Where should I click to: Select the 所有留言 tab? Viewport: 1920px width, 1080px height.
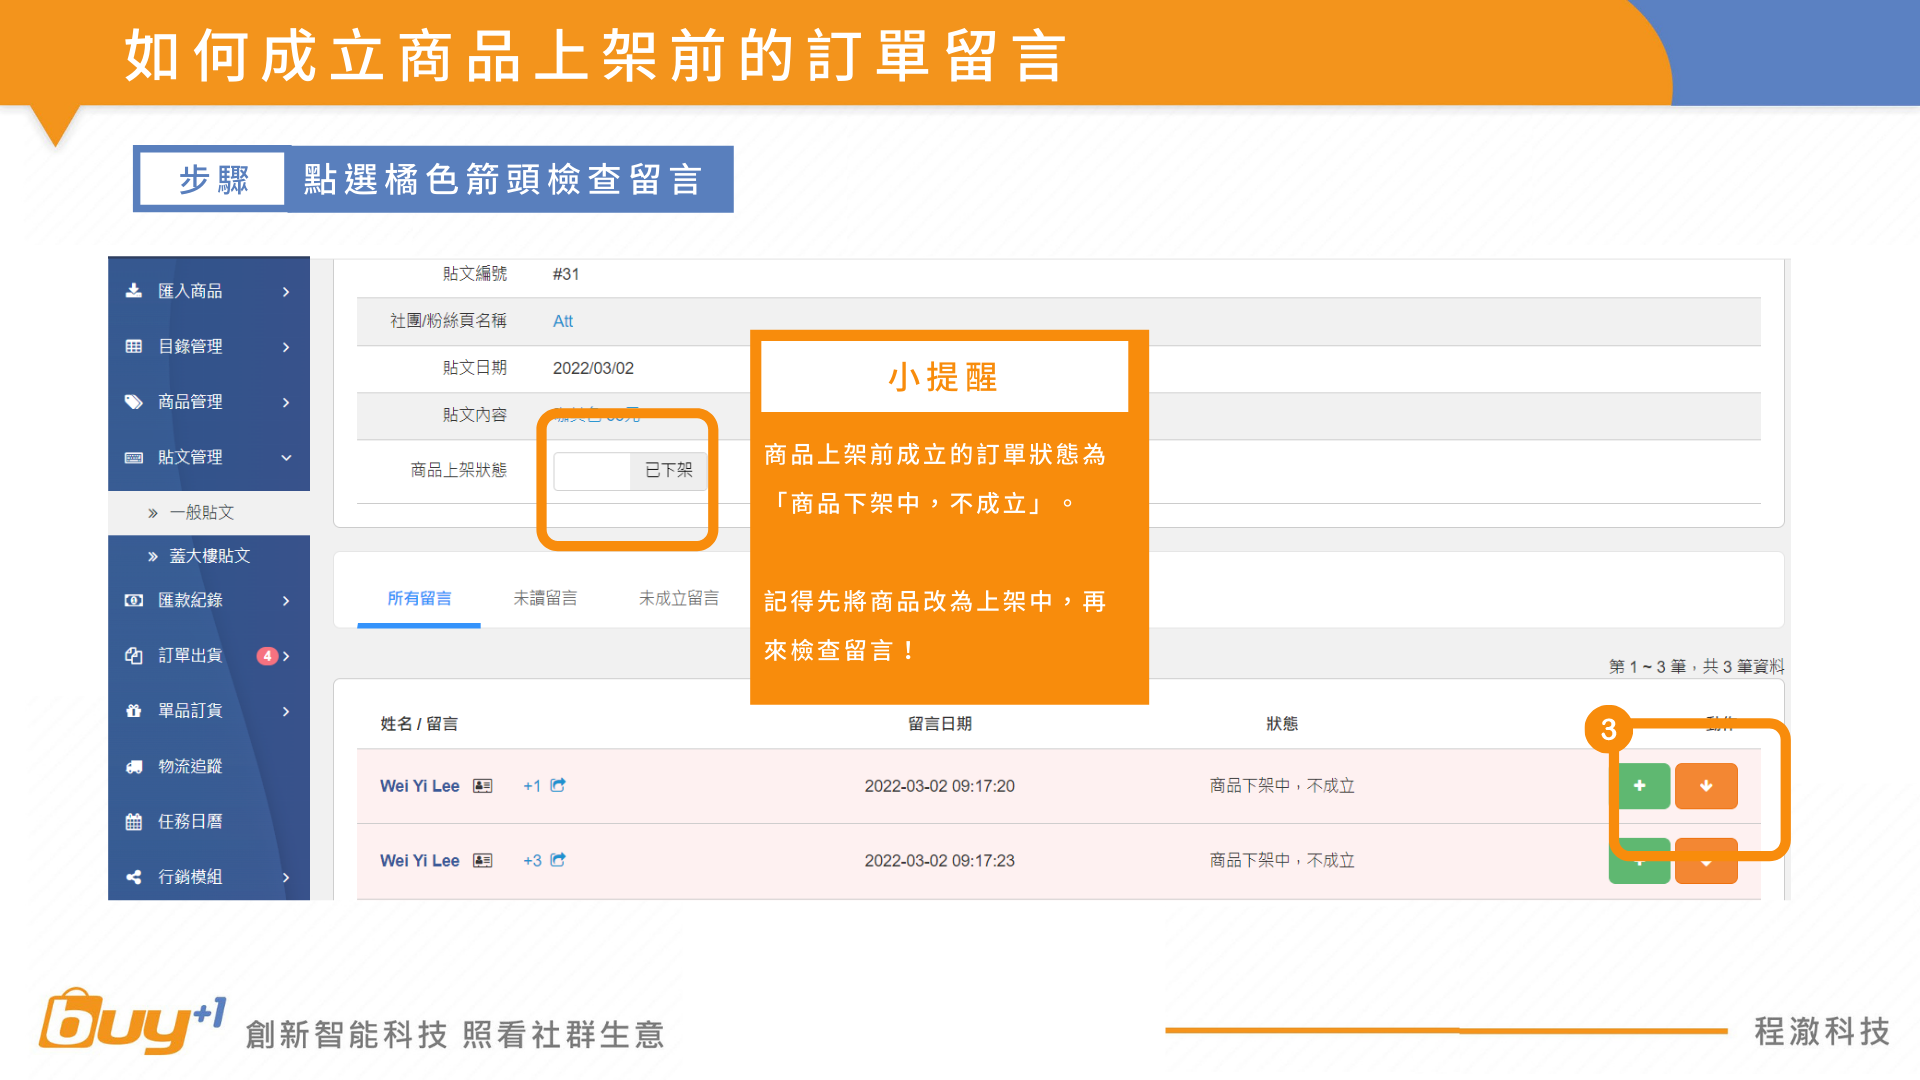[419, 598]
